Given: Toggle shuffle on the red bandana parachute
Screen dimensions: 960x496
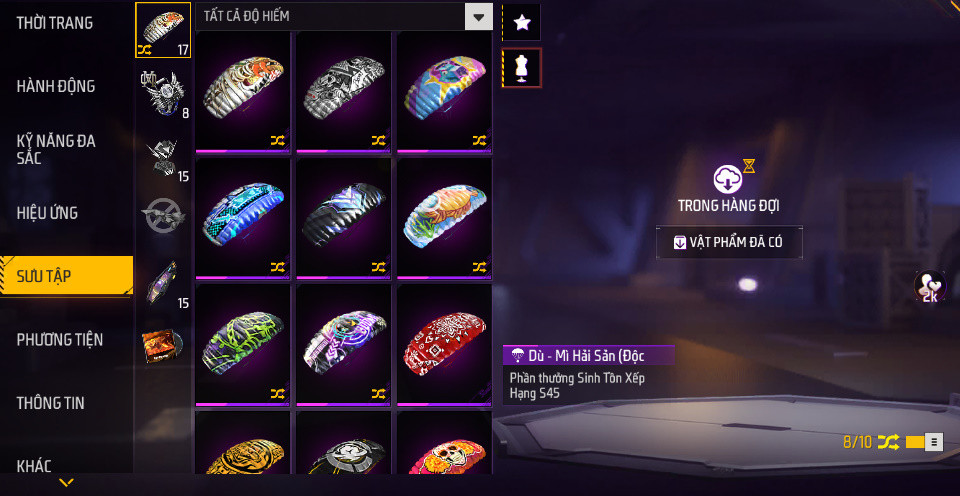Looking at the screenshot, I should pyautogui.click(x=479, y=393).
